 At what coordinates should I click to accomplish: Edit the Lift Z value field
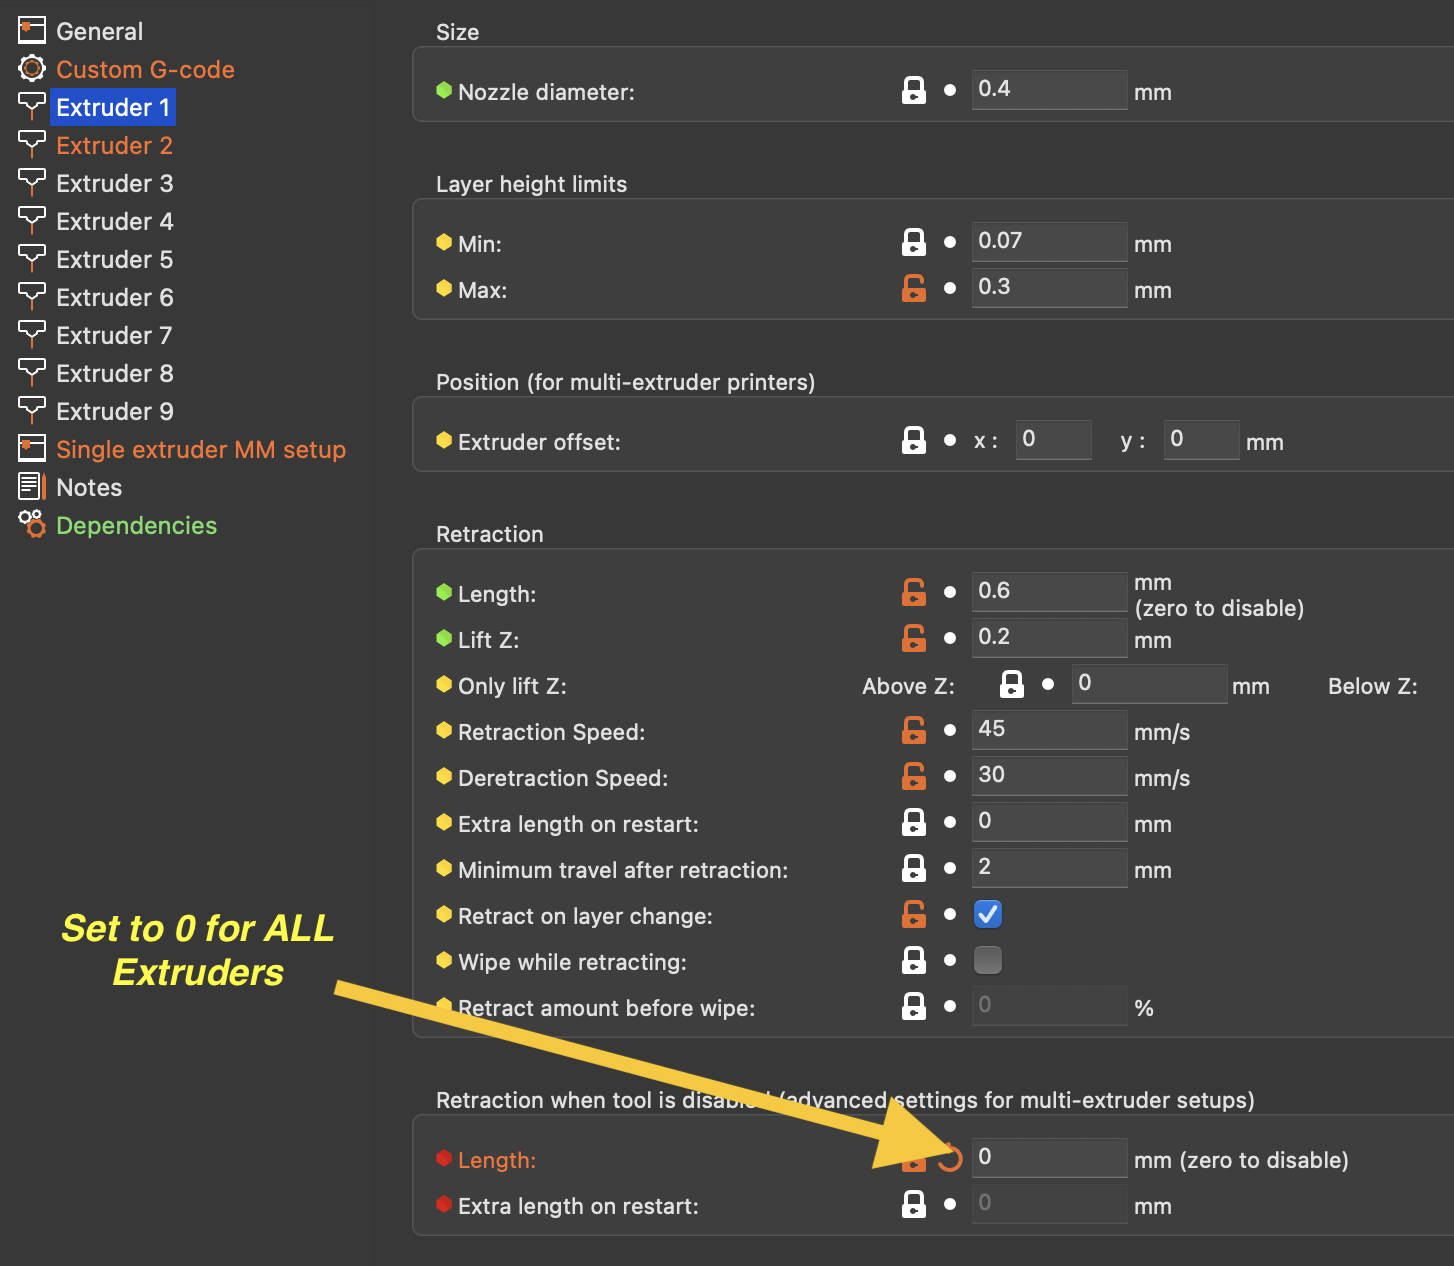coord(1050,638)
